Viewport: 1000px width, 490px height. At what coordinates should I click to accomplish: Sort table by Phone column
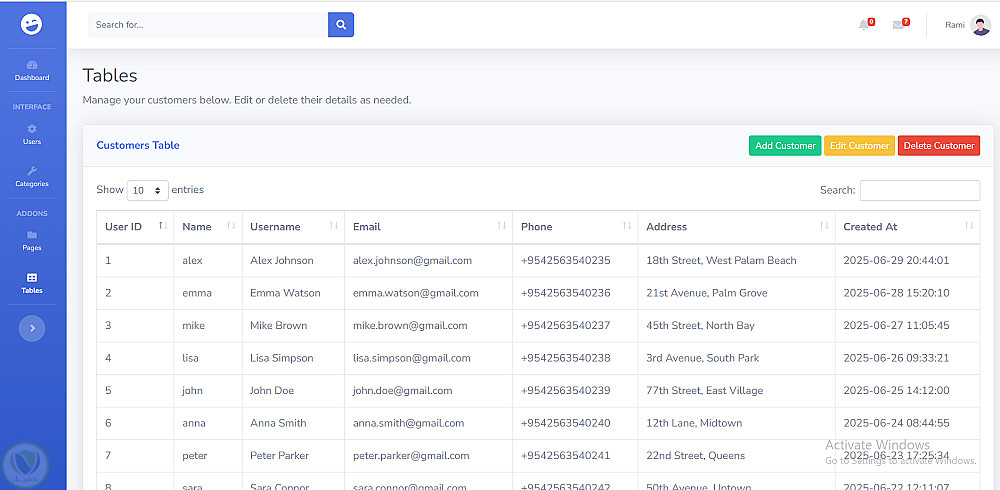[575, 226]
